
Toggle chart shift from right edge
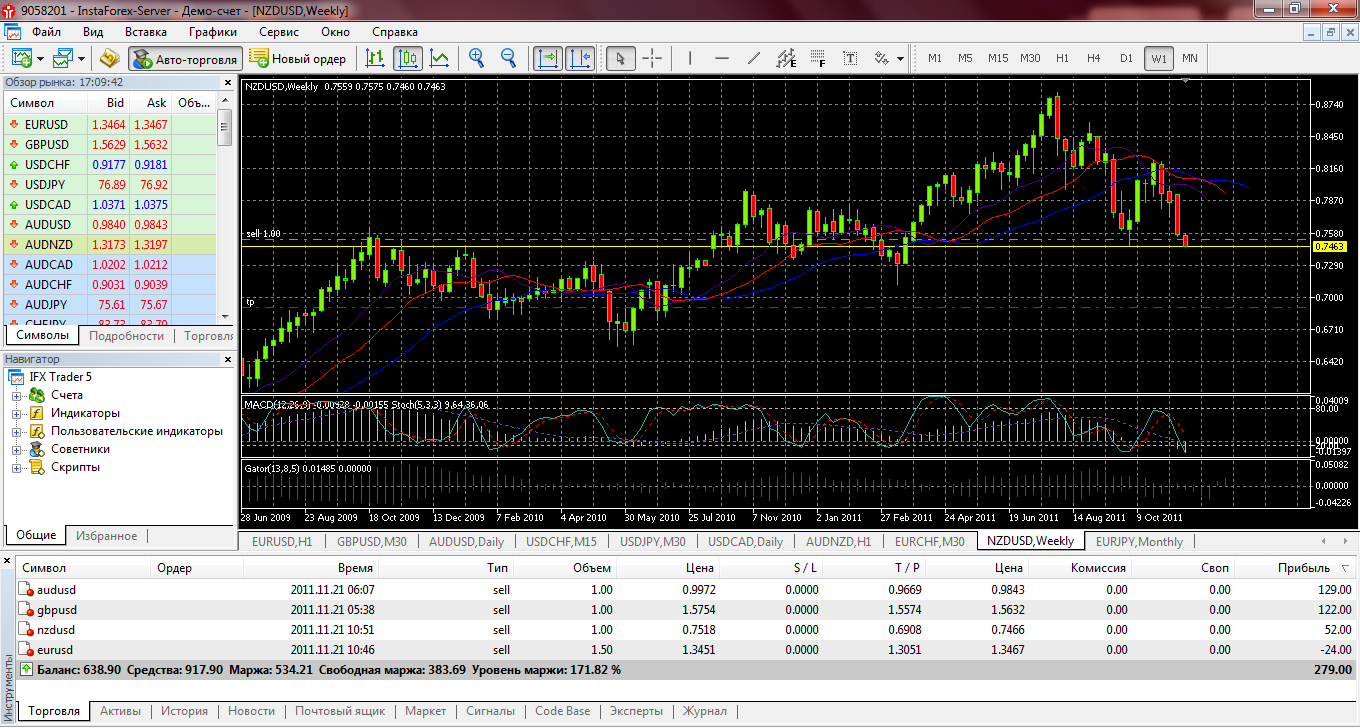tap(580, 58)
